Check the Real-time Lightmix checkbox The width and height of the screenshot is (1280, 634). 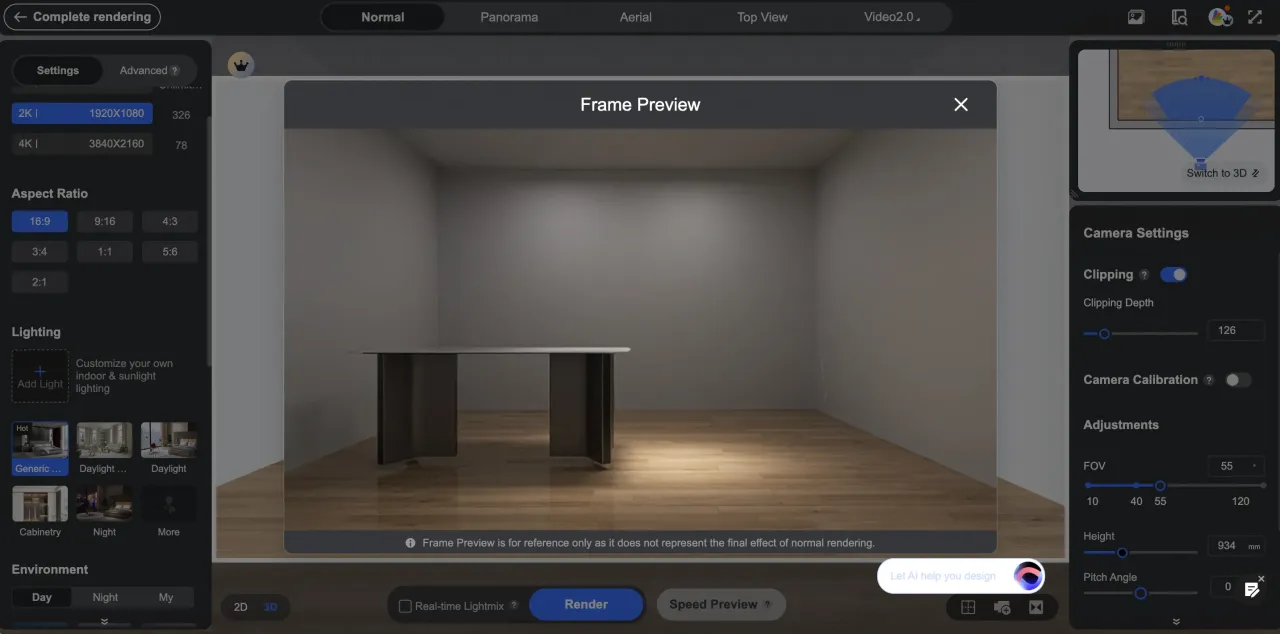pos(405,605)
